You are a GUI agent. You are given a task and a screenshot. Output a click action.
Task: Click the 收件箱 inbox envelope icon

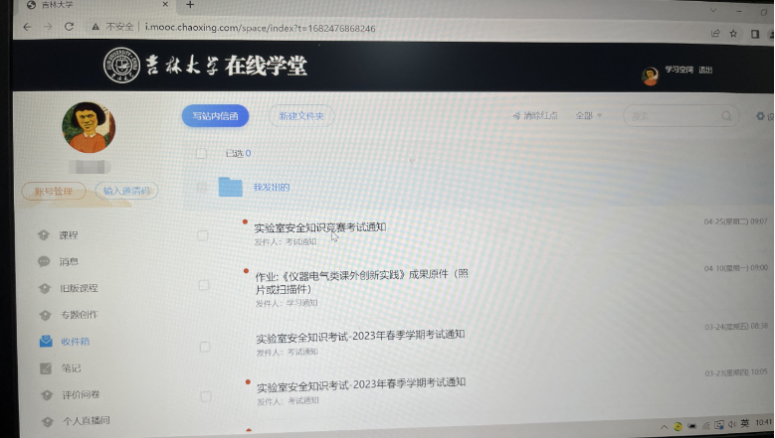click(46, 341)
